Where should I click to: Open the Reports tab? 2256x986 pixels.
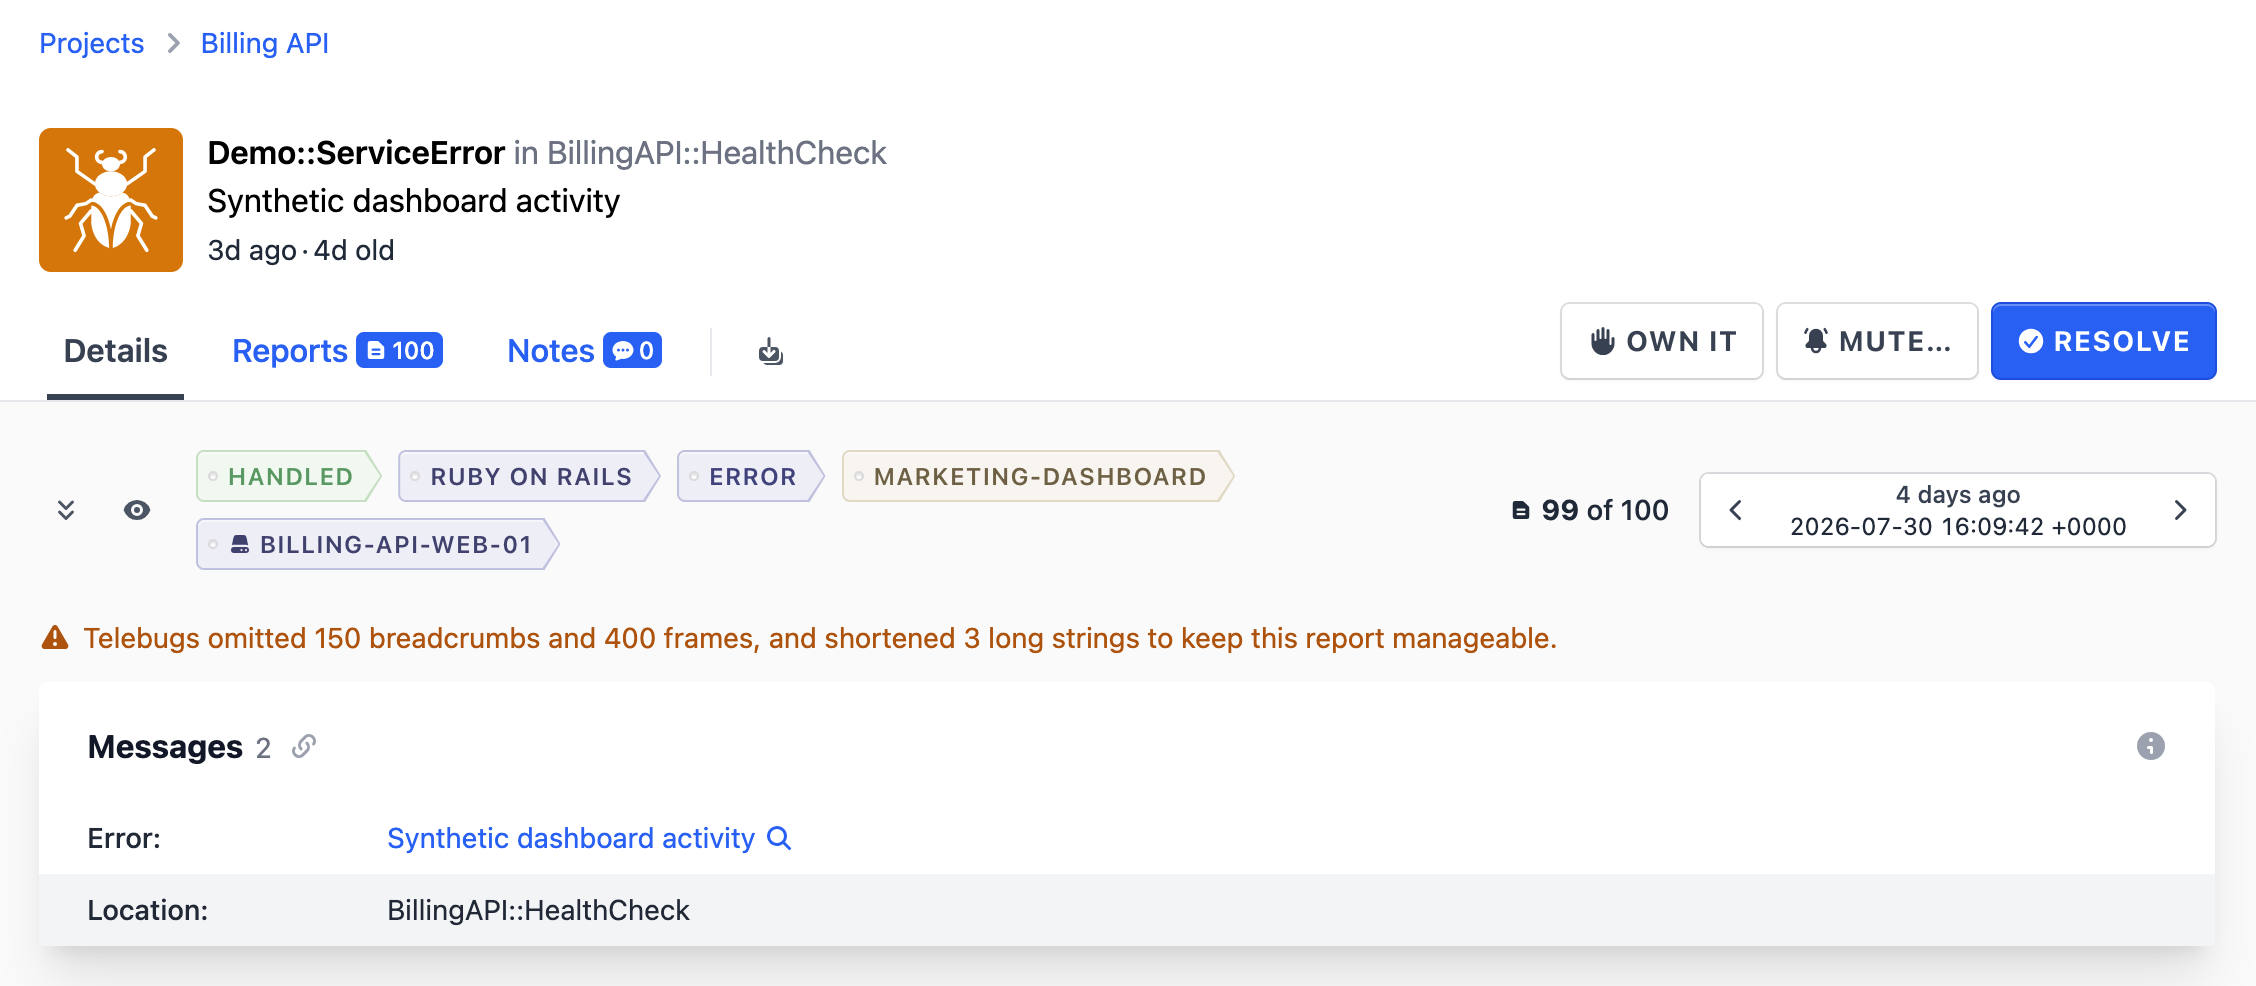290,351
